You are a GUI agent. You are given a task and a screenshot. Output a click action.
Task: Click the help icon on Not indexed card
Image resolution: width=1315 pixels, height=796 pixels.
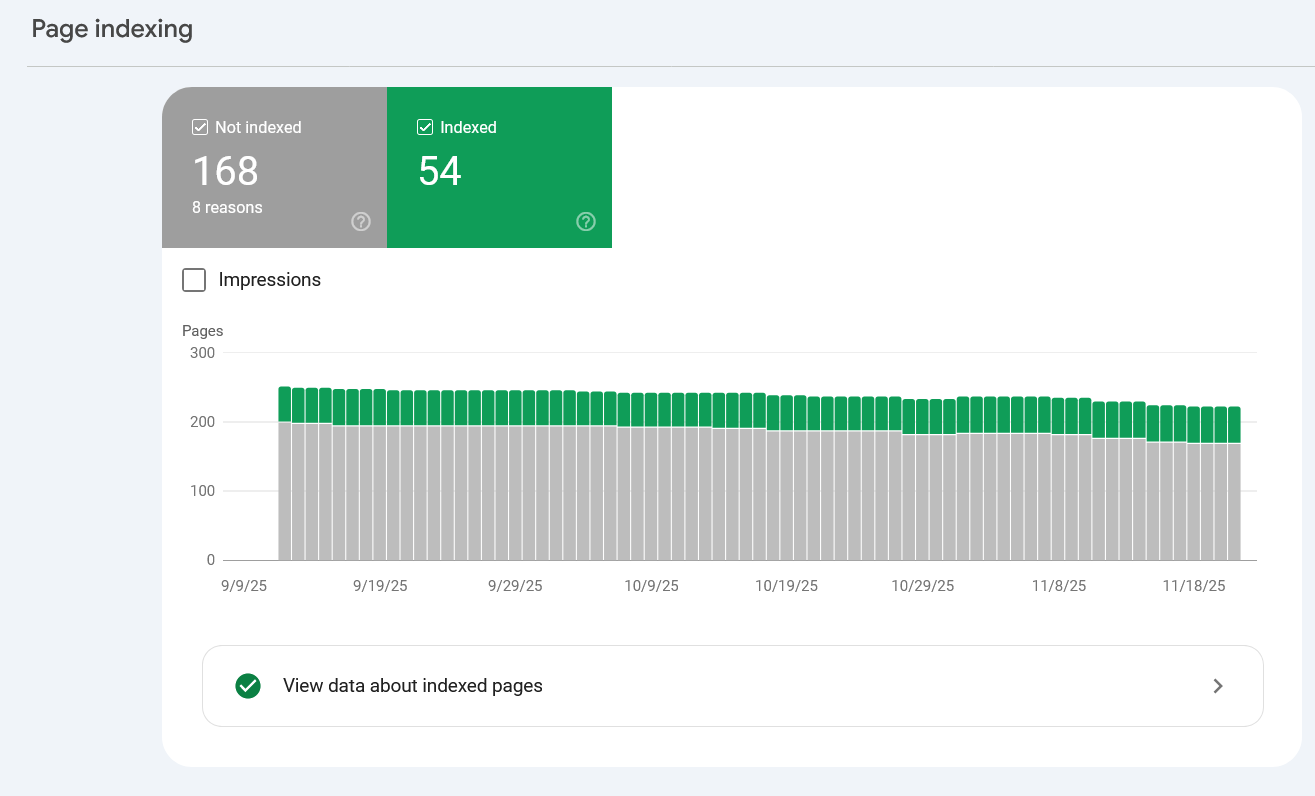click(361, 222)
